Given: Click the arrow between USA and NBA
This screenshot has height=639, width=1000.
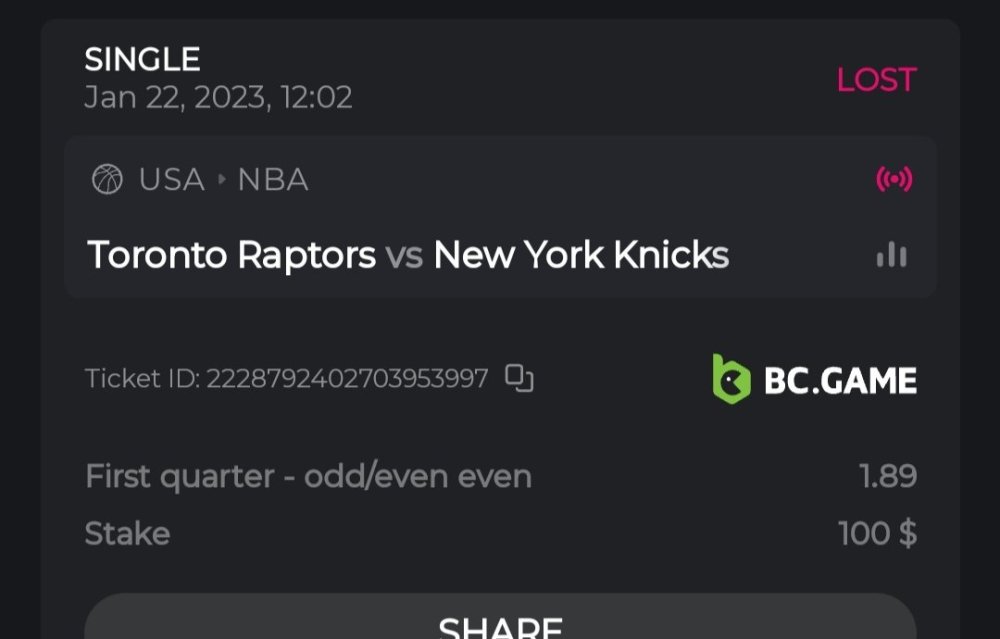Looking at the screenshot, I should pos(221,180).
